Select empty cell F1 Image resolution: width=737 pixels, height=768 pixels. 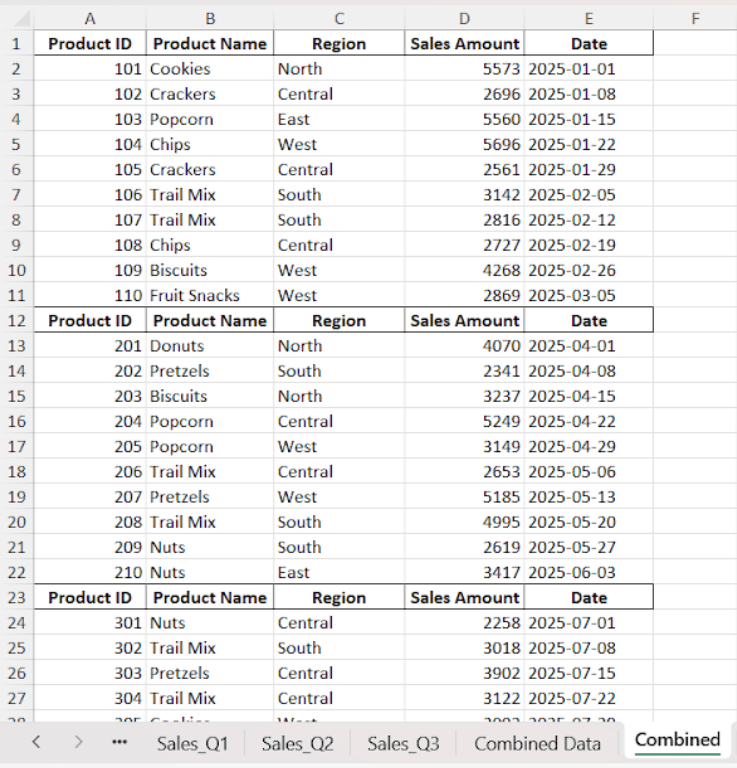pyautogui.click(x=695, y=44)
